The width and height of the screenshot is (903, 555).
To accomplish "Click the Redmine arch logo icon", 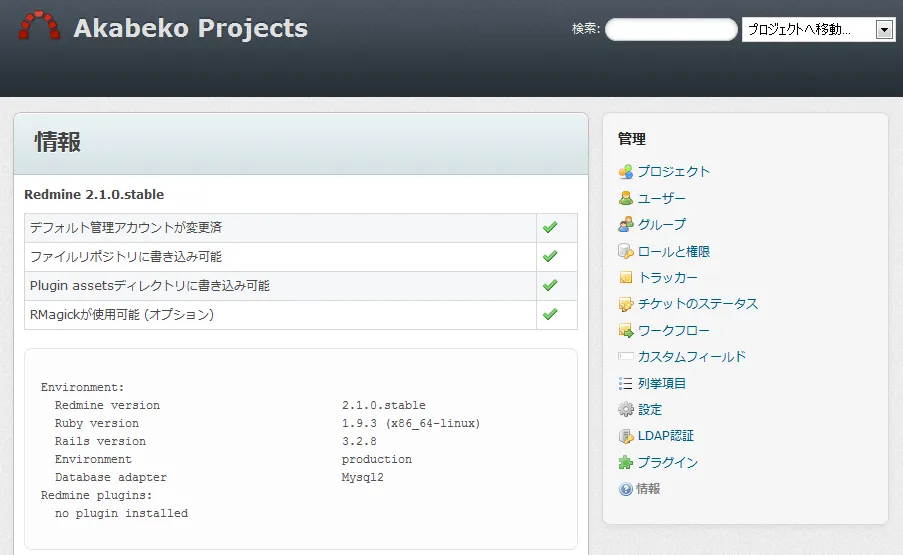I will tap(39, 26).
